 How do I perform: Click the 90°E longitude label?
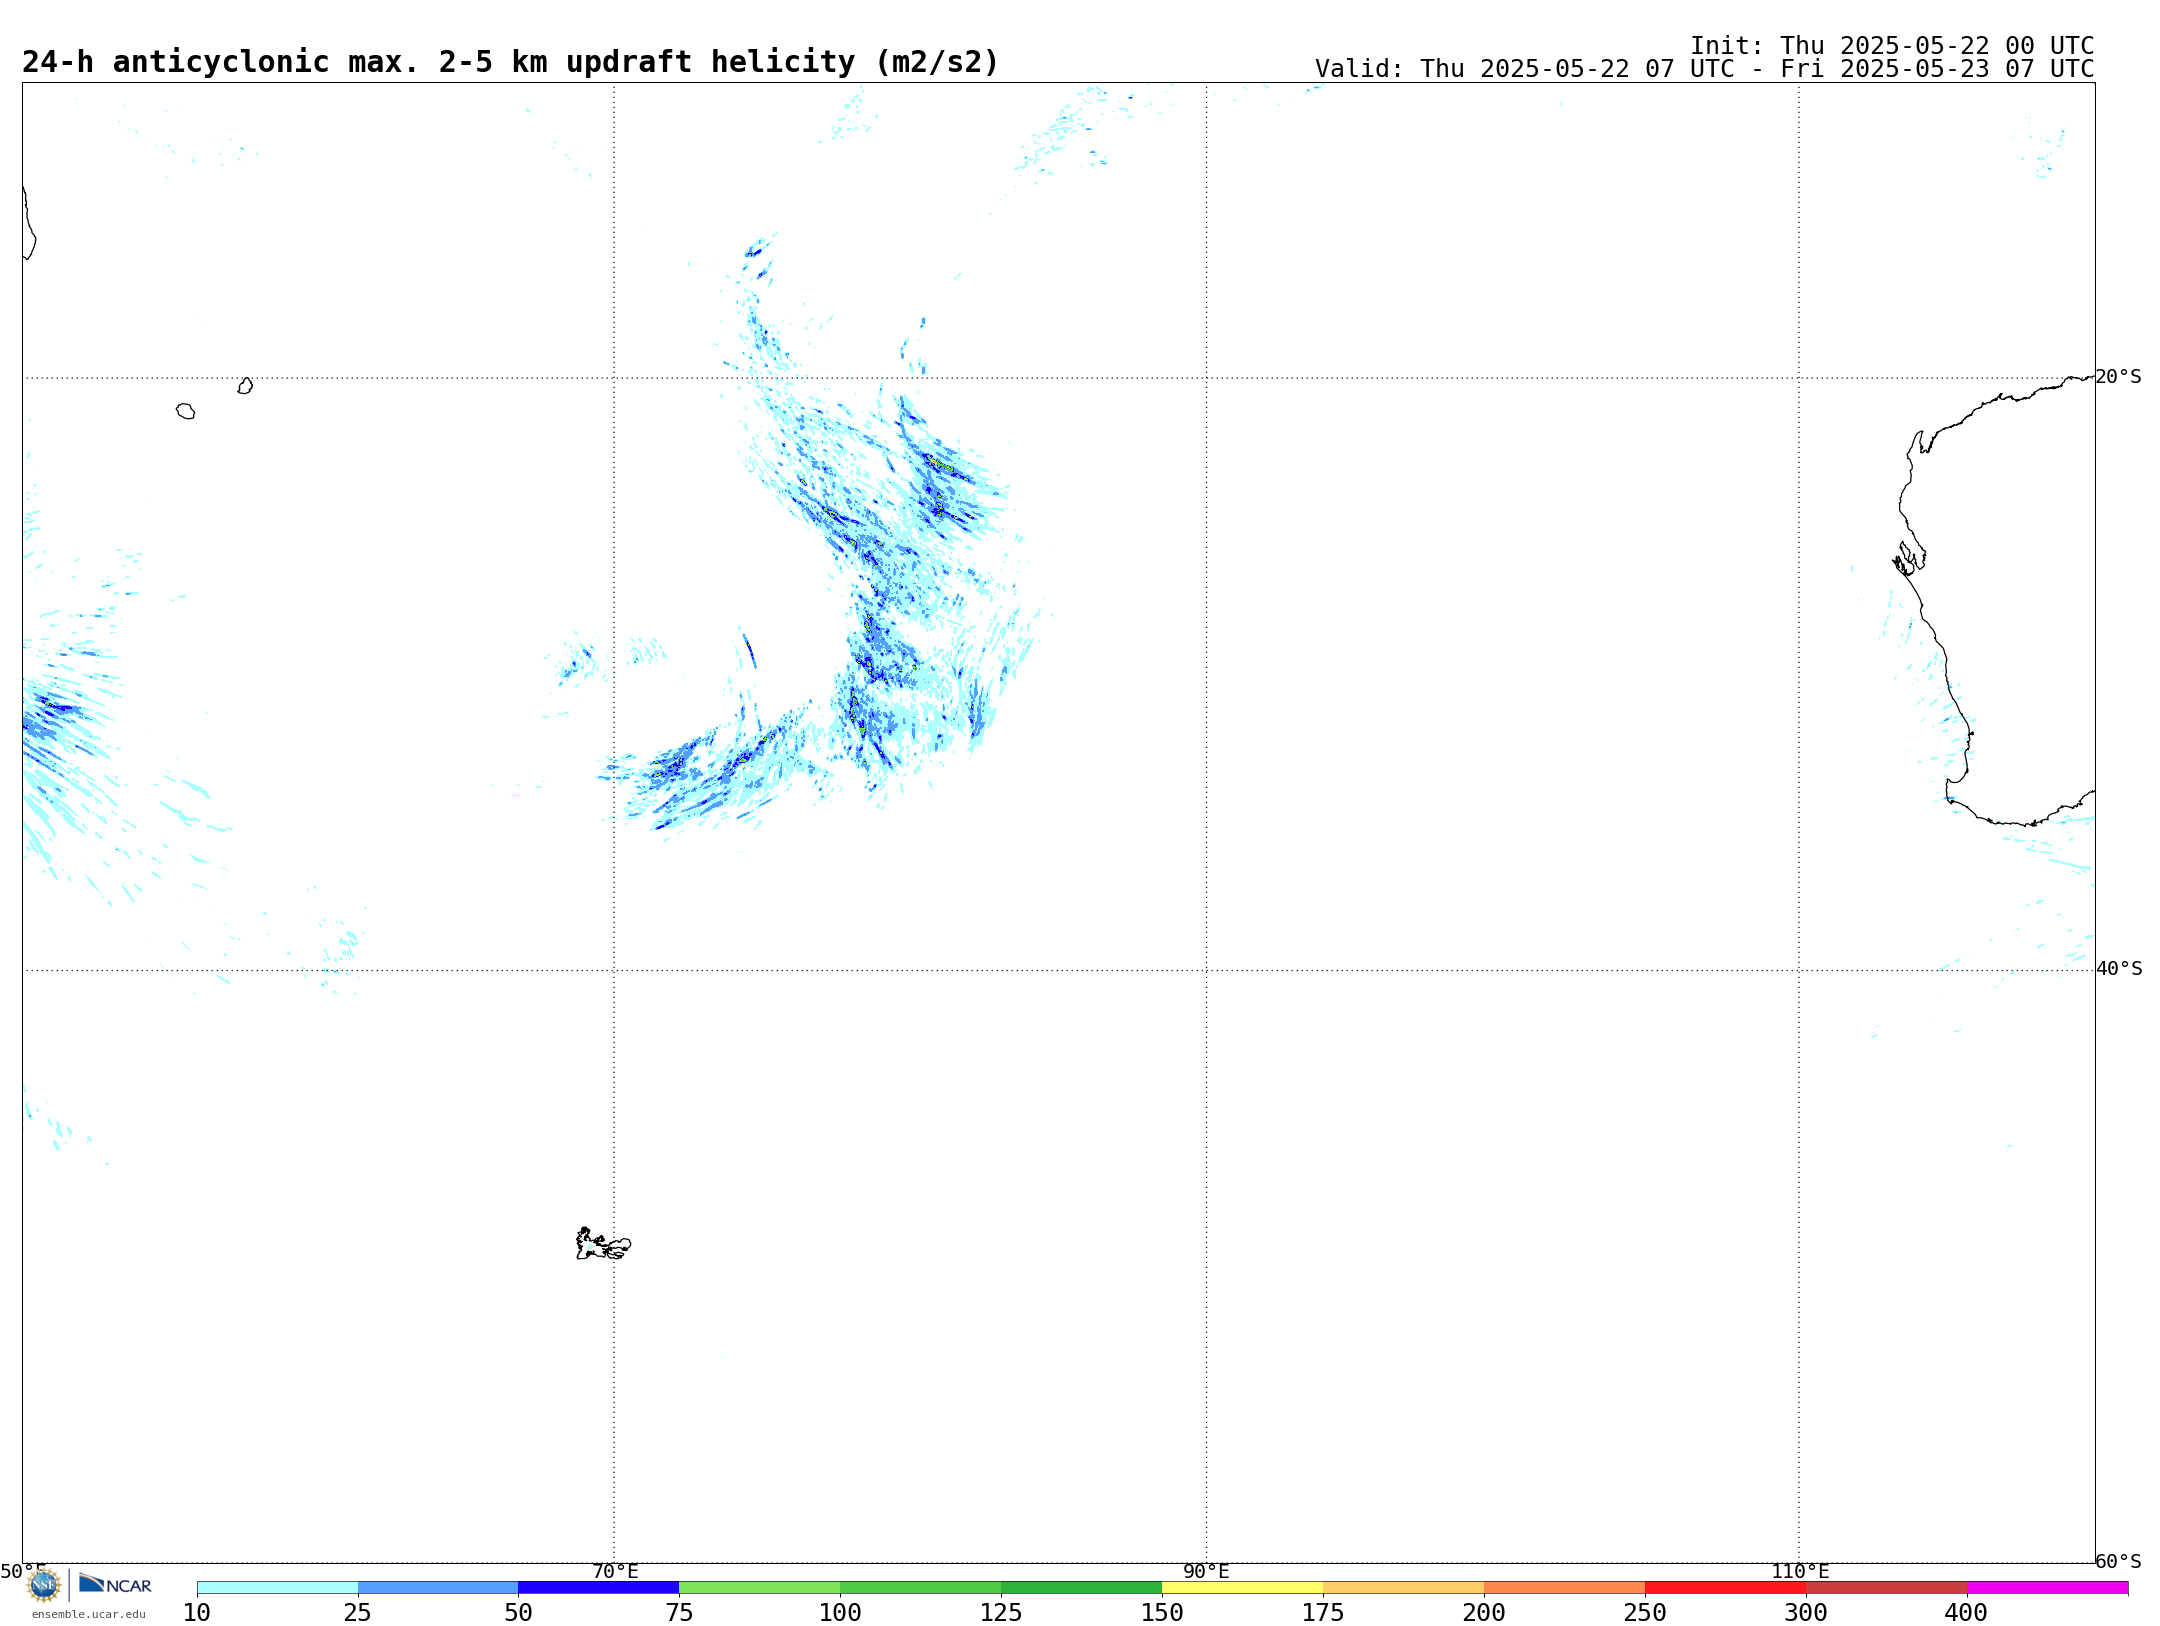(x=1206, y=1571)
